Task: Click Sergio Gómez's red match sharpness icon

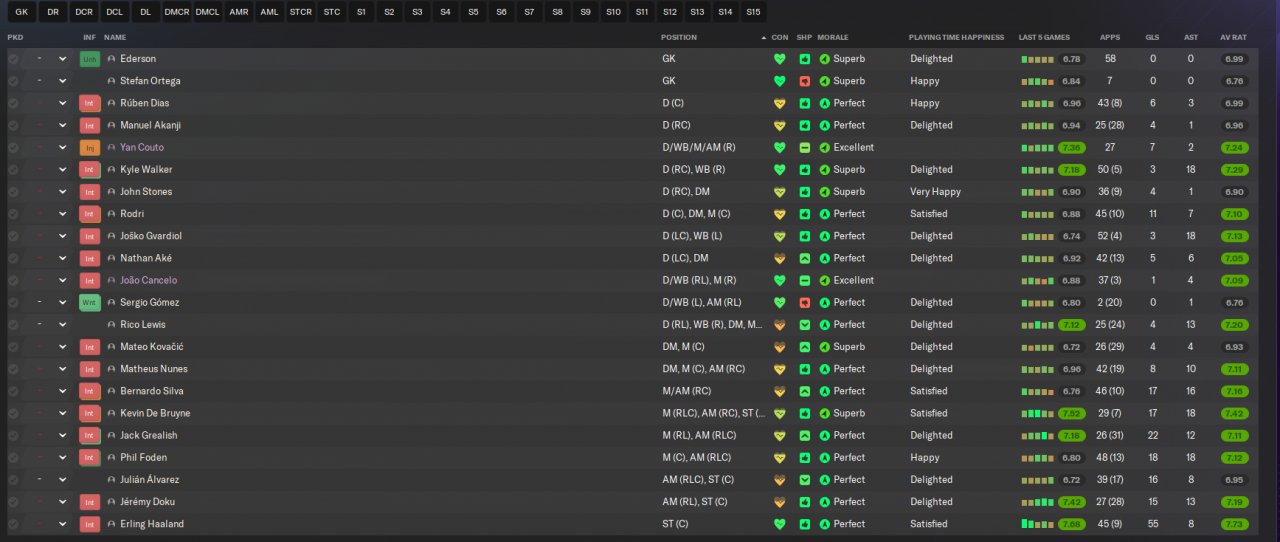Action: pyautogui.click(x=804, y=302)
